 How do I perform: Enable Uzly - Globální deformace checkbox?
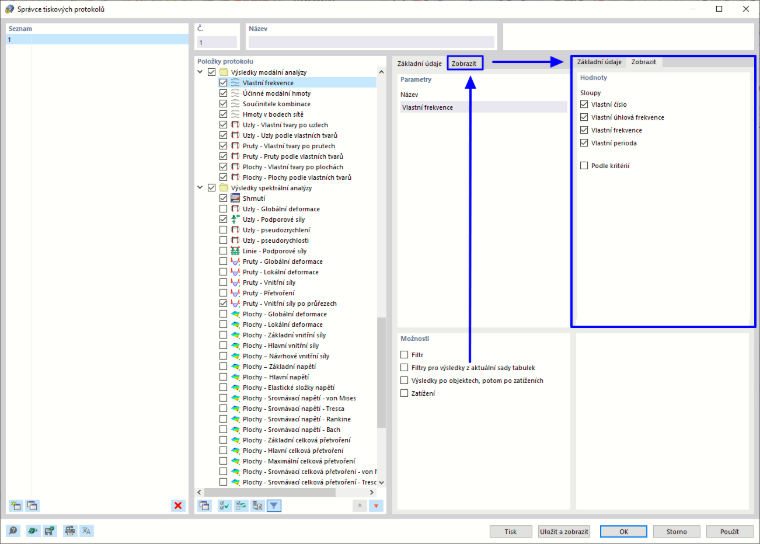click(x=223, y=209)
